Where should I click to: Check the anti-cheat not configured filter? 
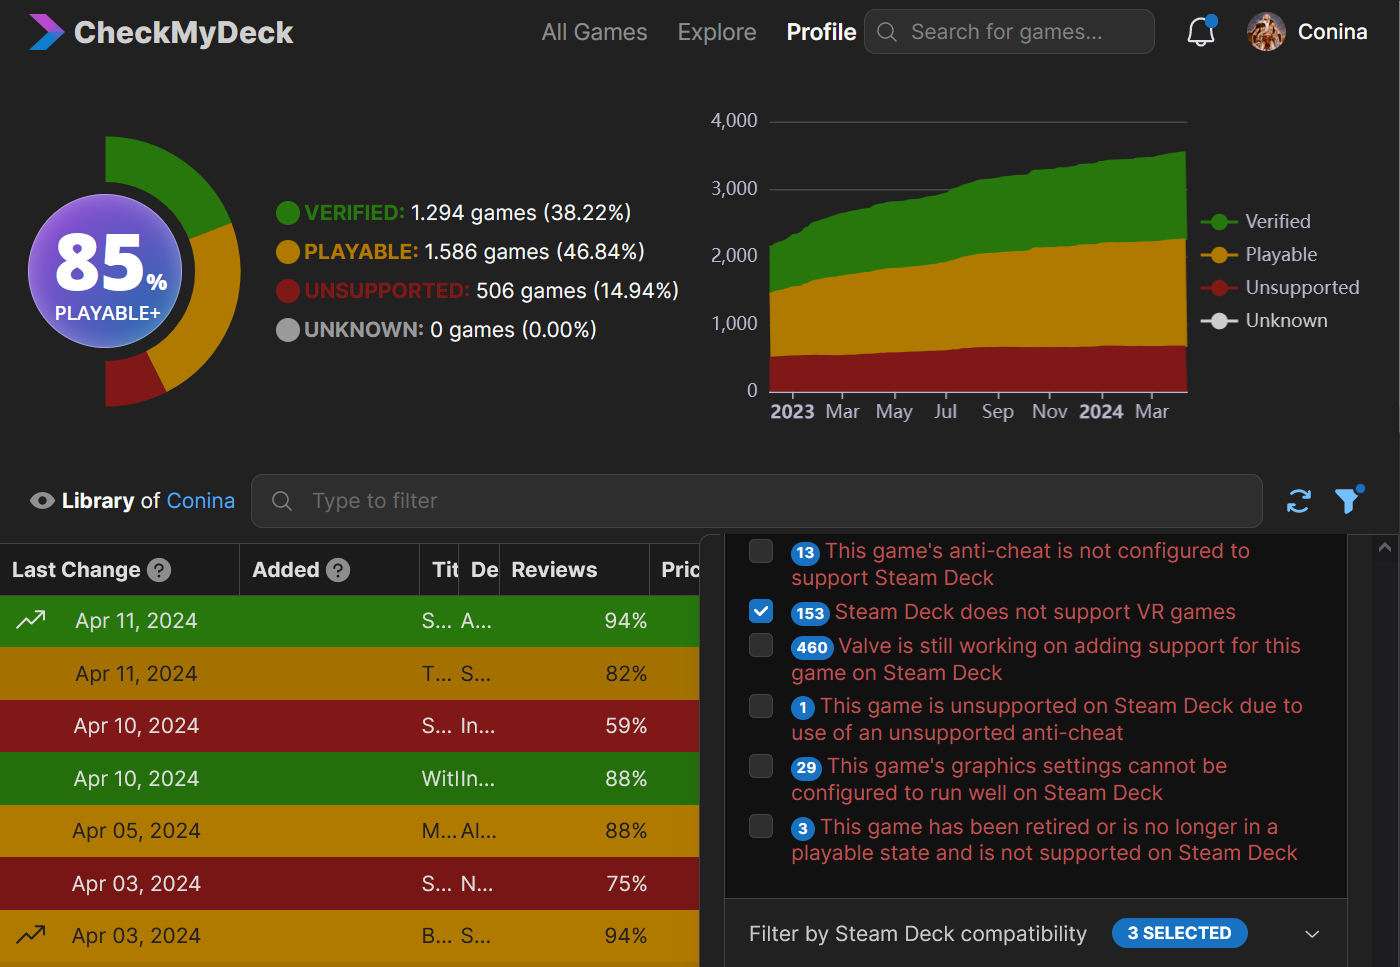761,551
